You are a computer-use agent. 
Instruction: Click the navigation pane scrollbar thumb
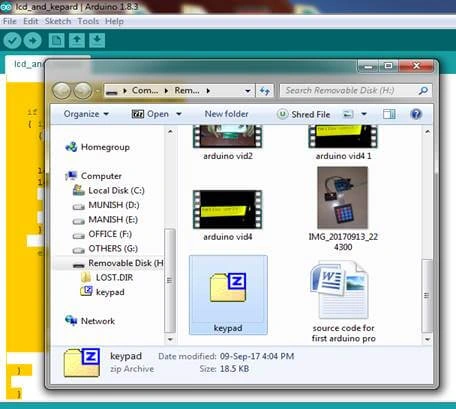[170, 280]
